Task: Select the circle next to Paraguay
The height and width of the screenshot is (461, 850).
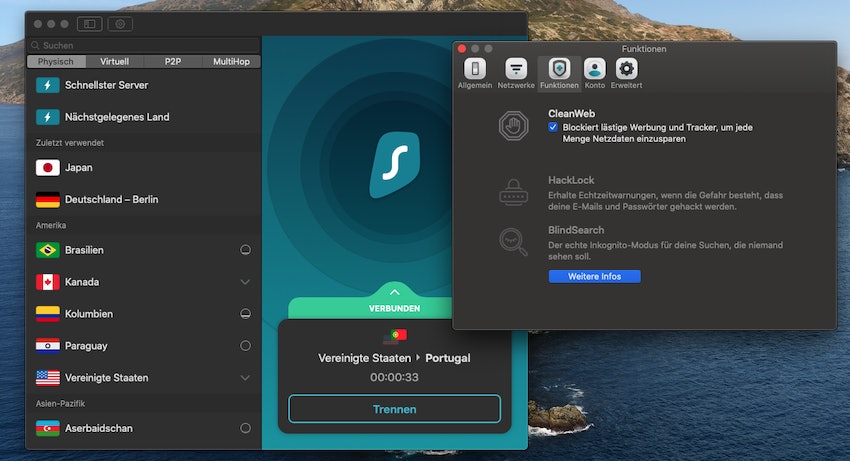Action: [245, 346]
